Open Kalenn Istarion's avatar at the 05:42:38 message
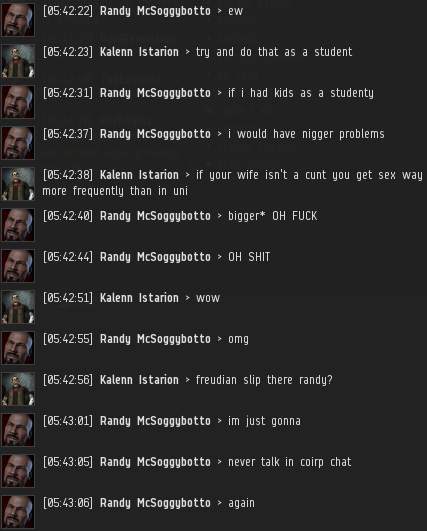Viewport: 427px width, 531px height. [x=18, y=184]
